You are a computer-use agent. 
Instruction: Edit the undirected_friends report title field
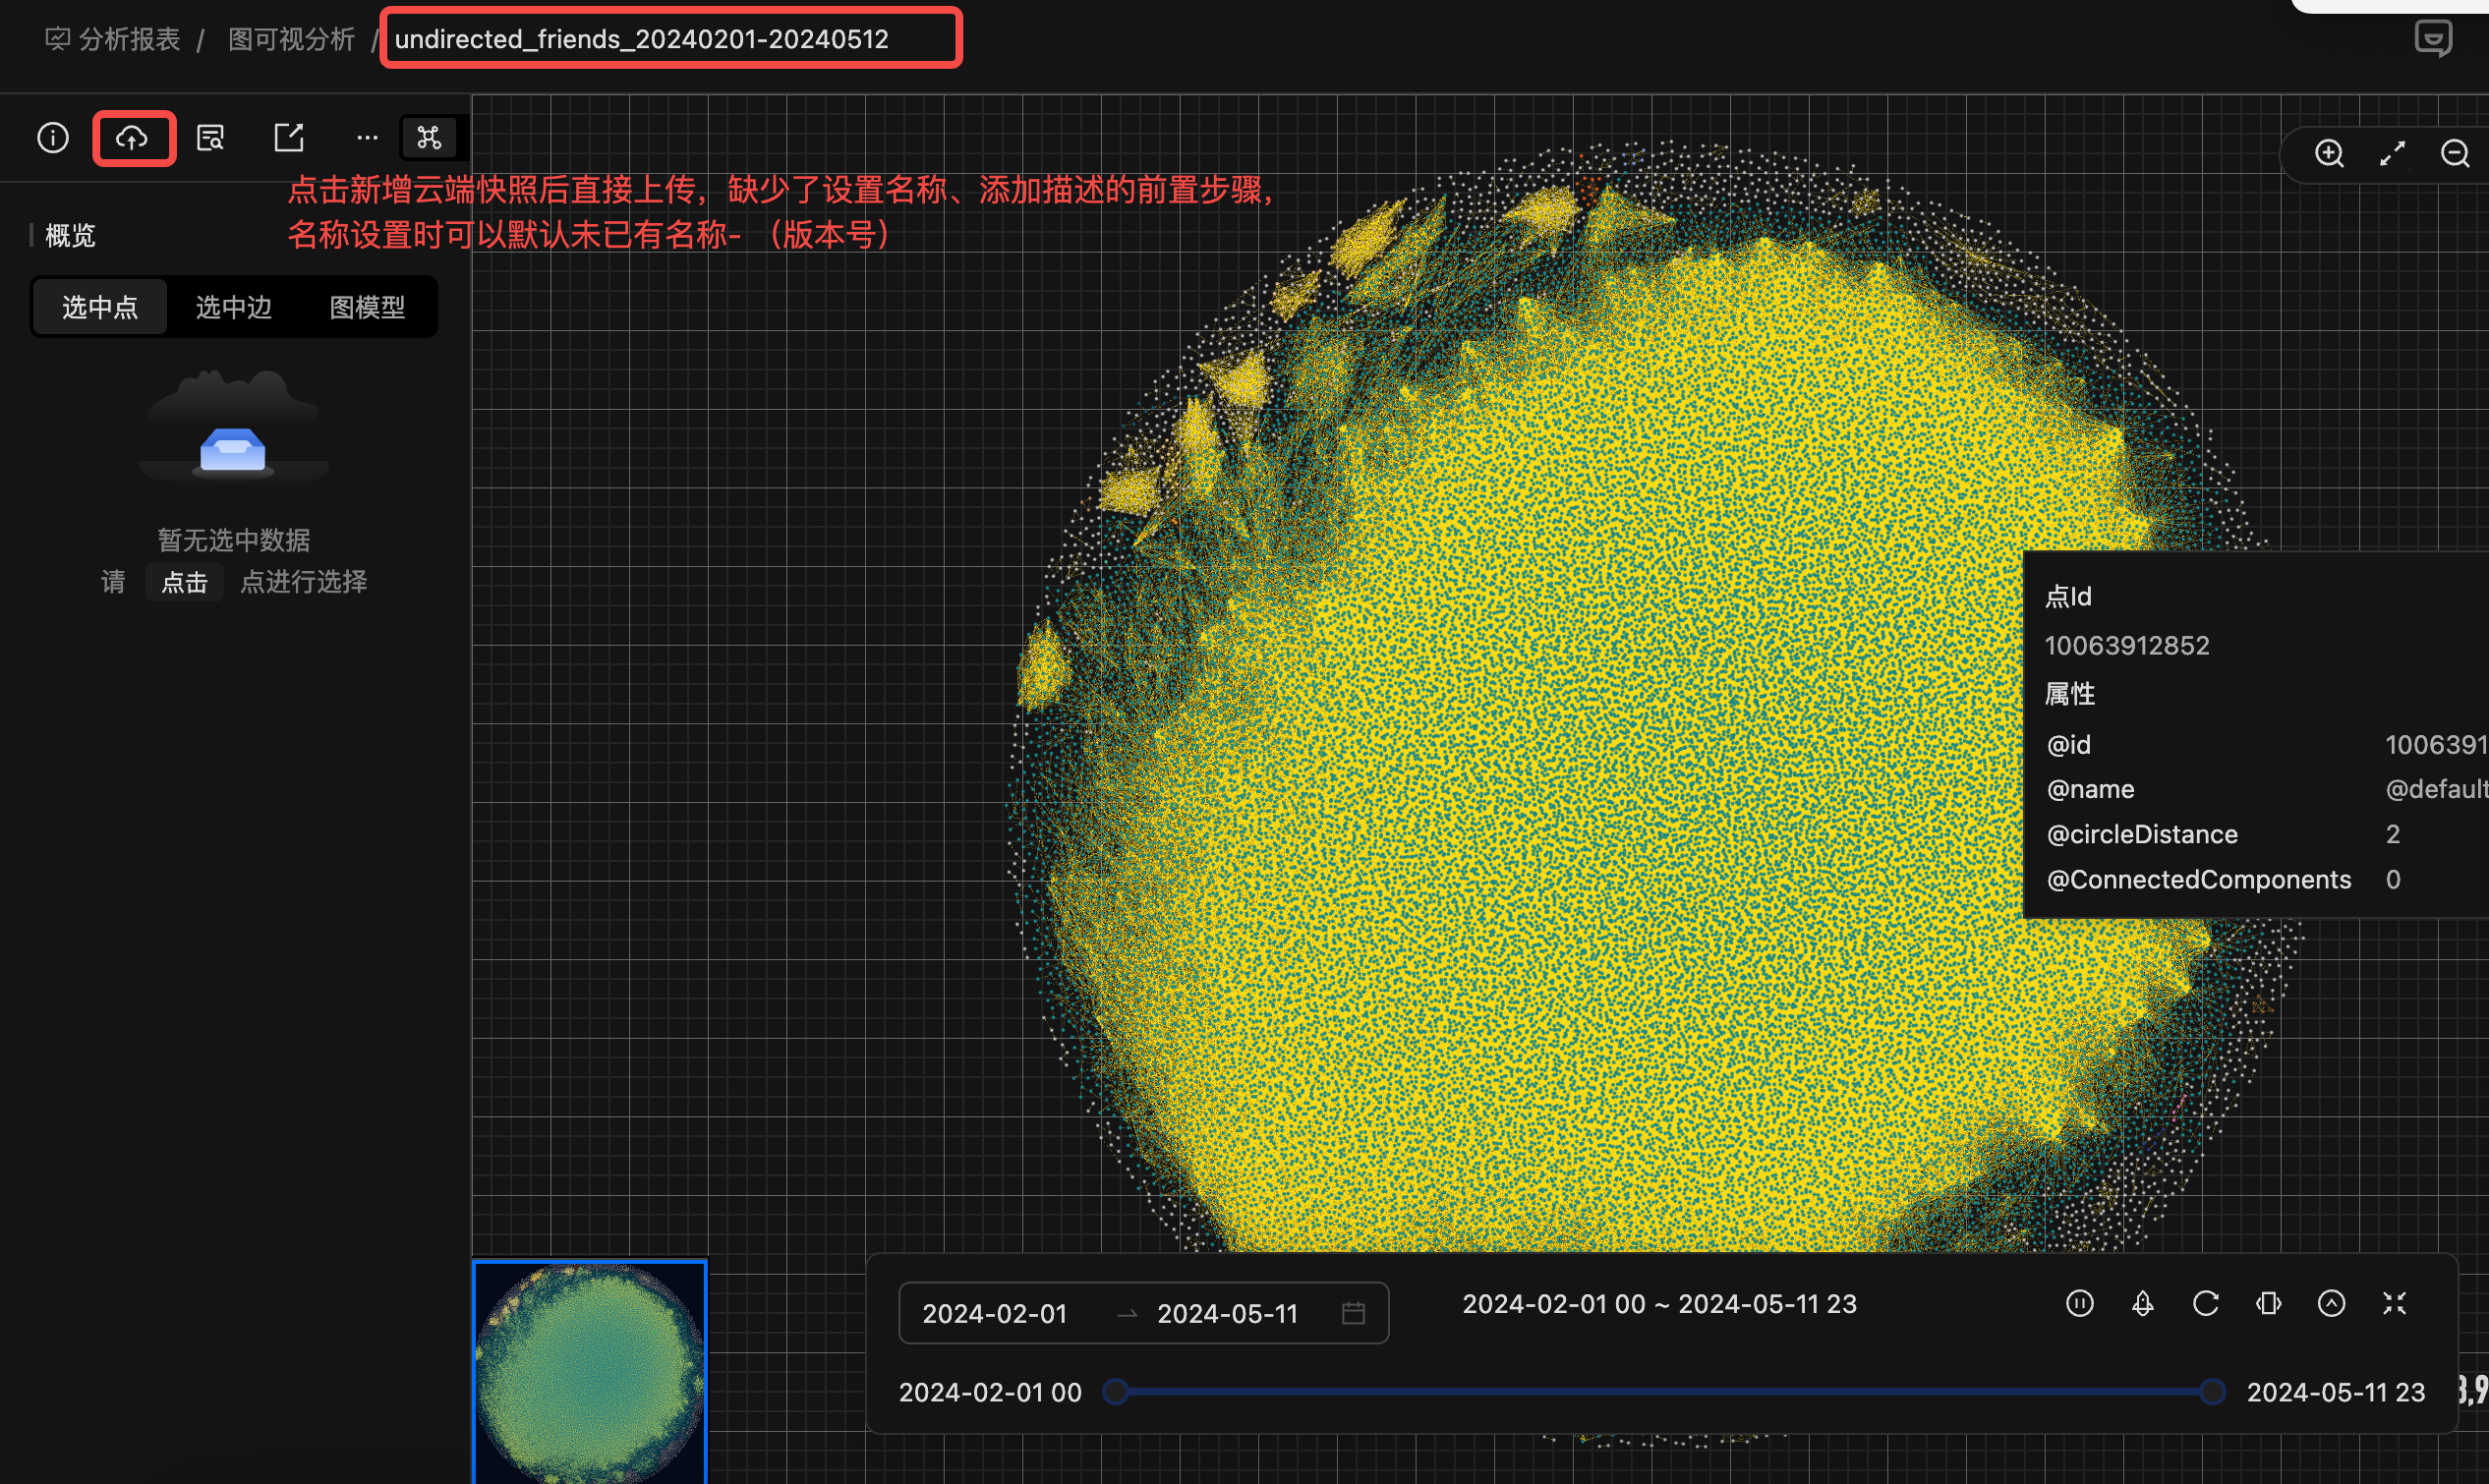point(671,38)
